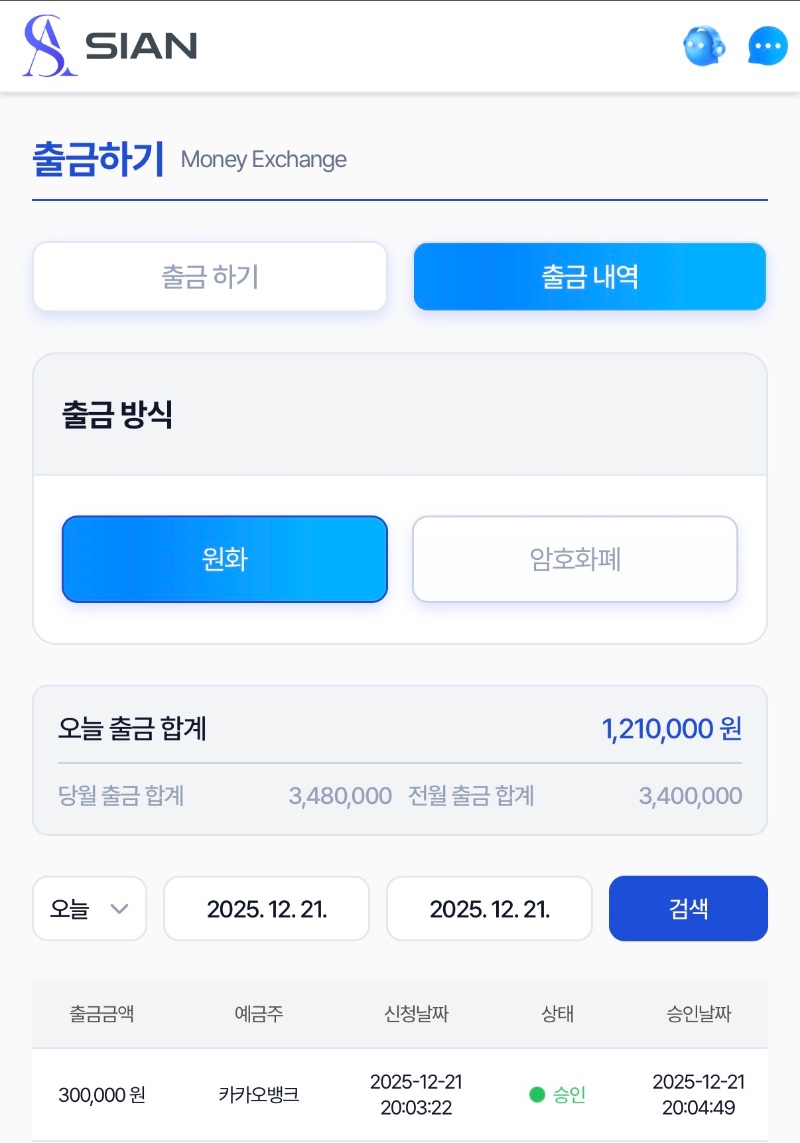
Task: Click the 예금주 column header
Action: pyautogui.click(x=259, y=1014)
